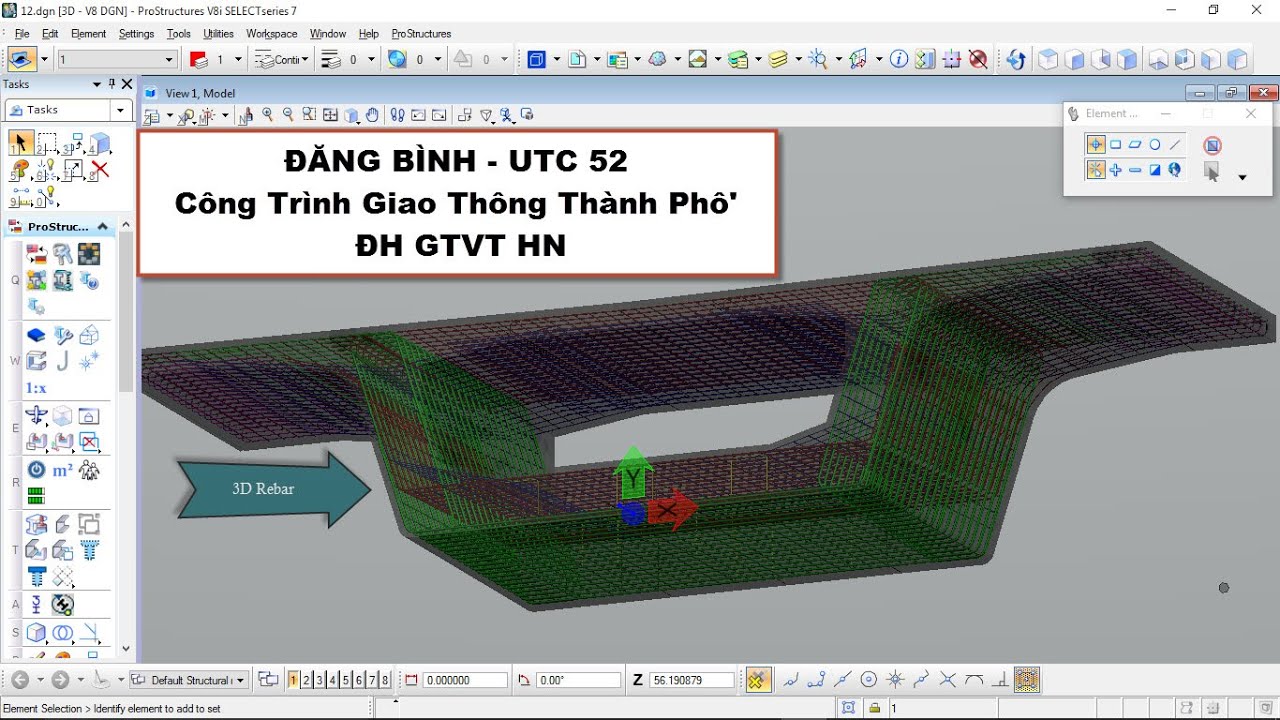Toggle view 5 on in the view toggles
The height and width of the screenshot is (720, 1280).
pyautogui.click(x=345, y=680)
